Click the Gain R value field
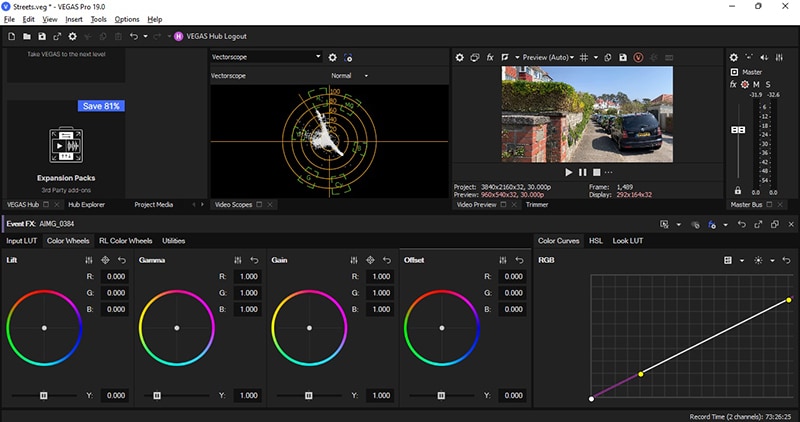This screenshot has height=422, width=800. [380, 277]
